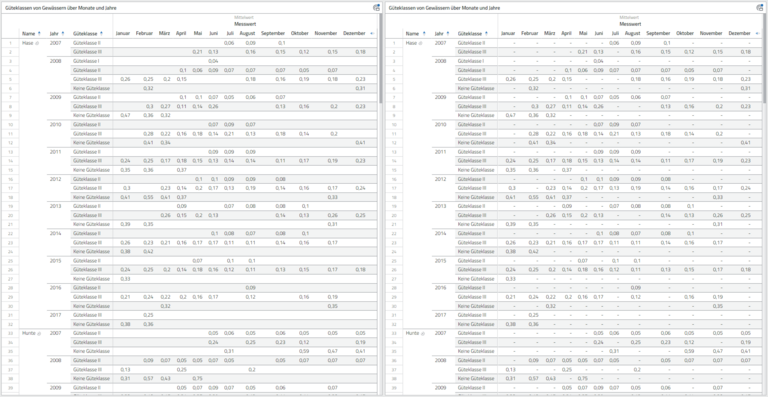Select Oktober column header in right table
This screenshot has height=397, width=768.
pos(685,34)
